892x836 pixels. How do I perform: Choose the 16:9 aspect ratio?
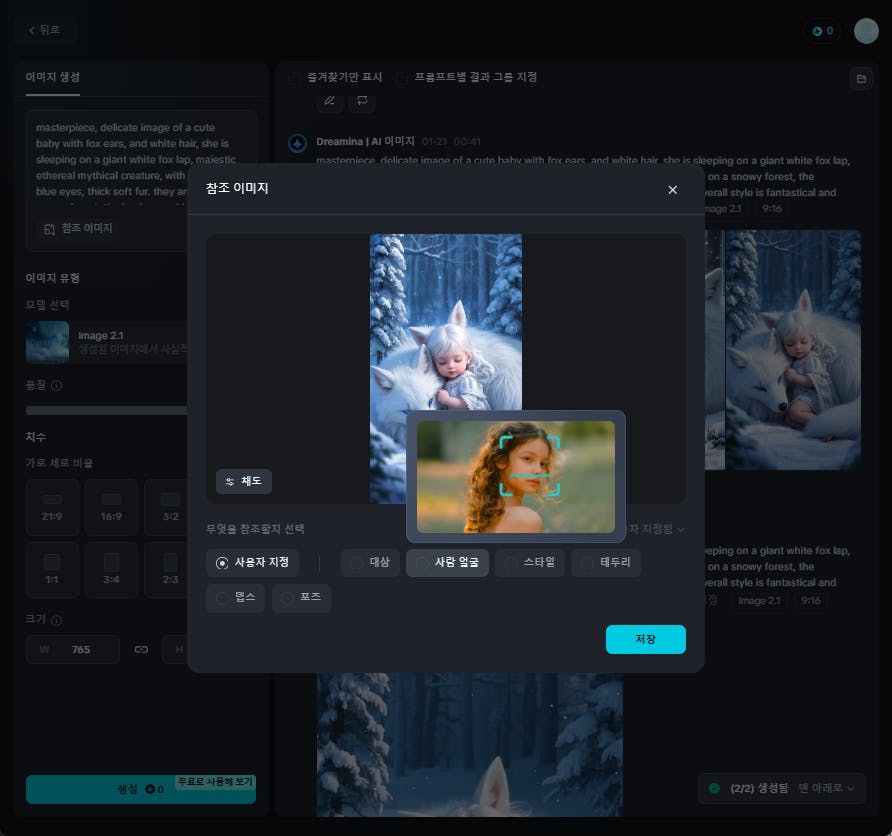pos(111,507)
